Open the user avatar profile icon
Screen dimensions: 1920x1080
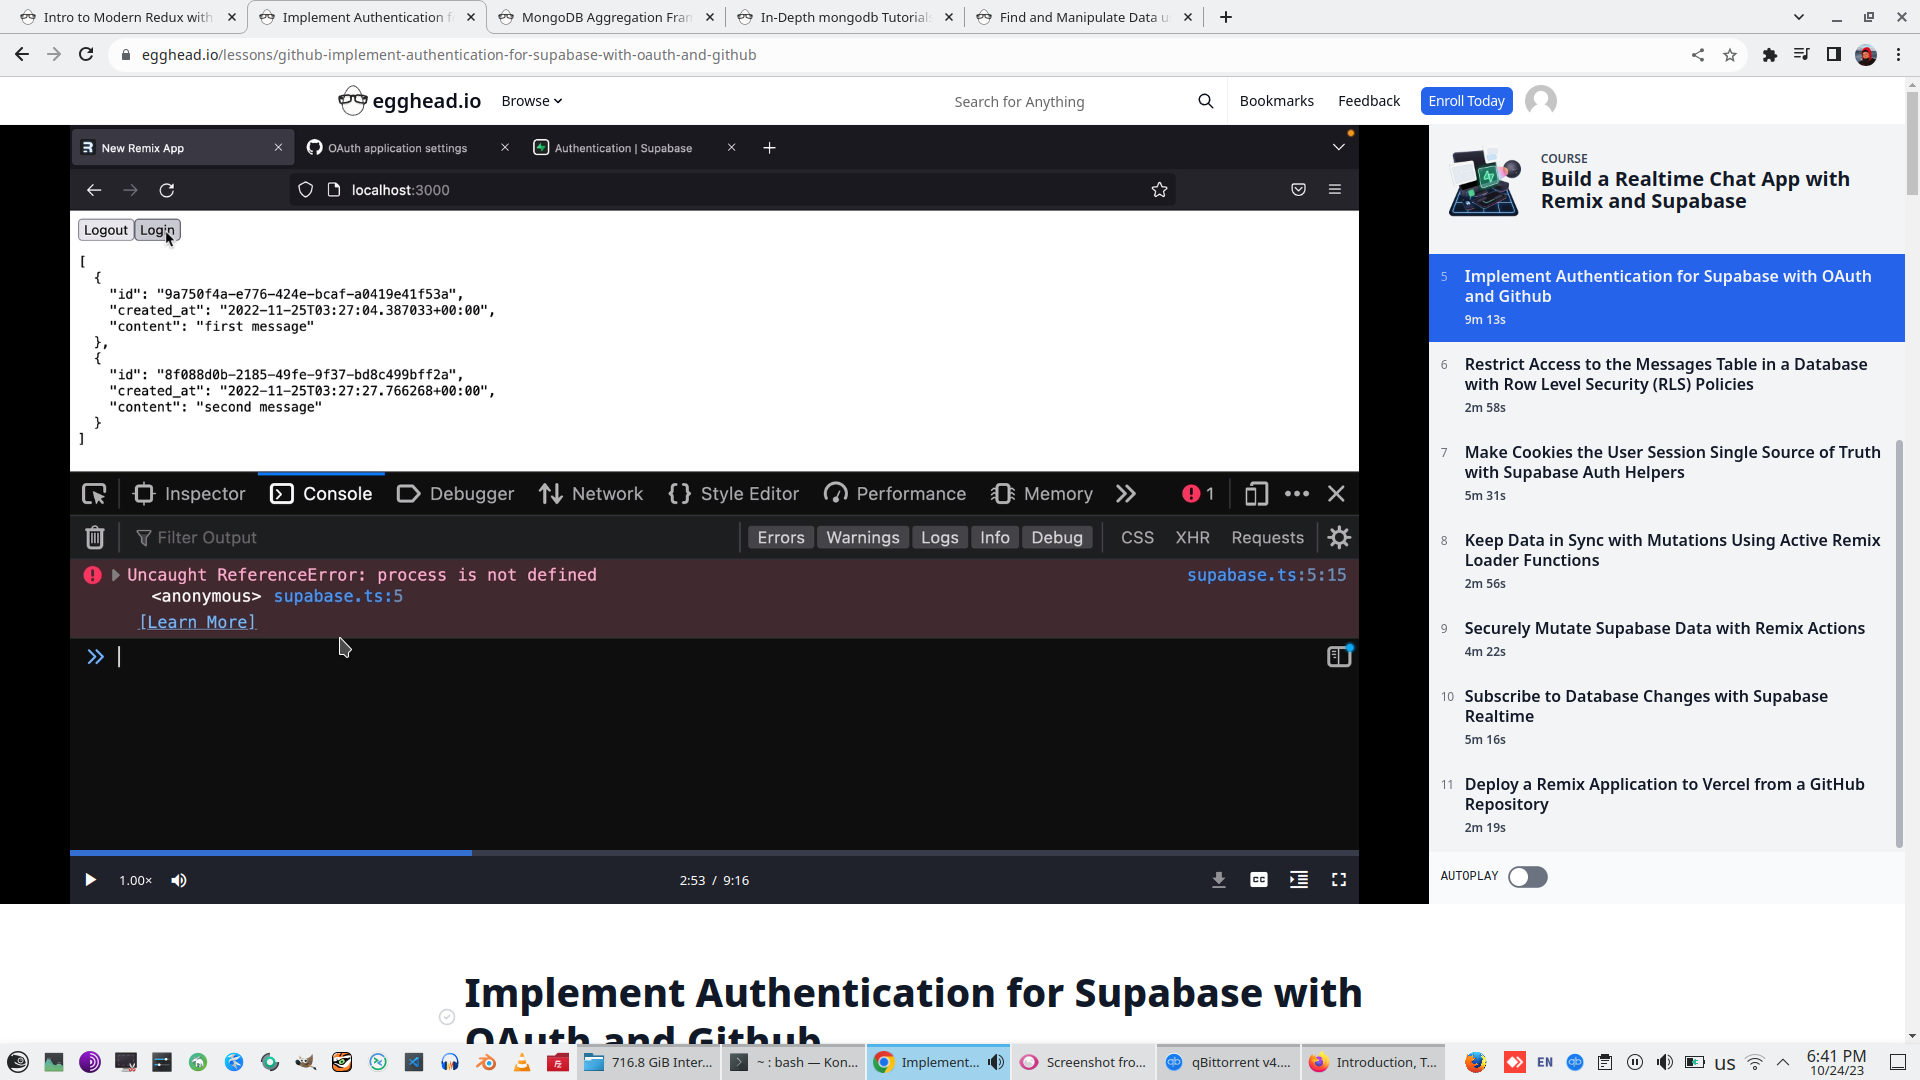[x=1540, y=101]
